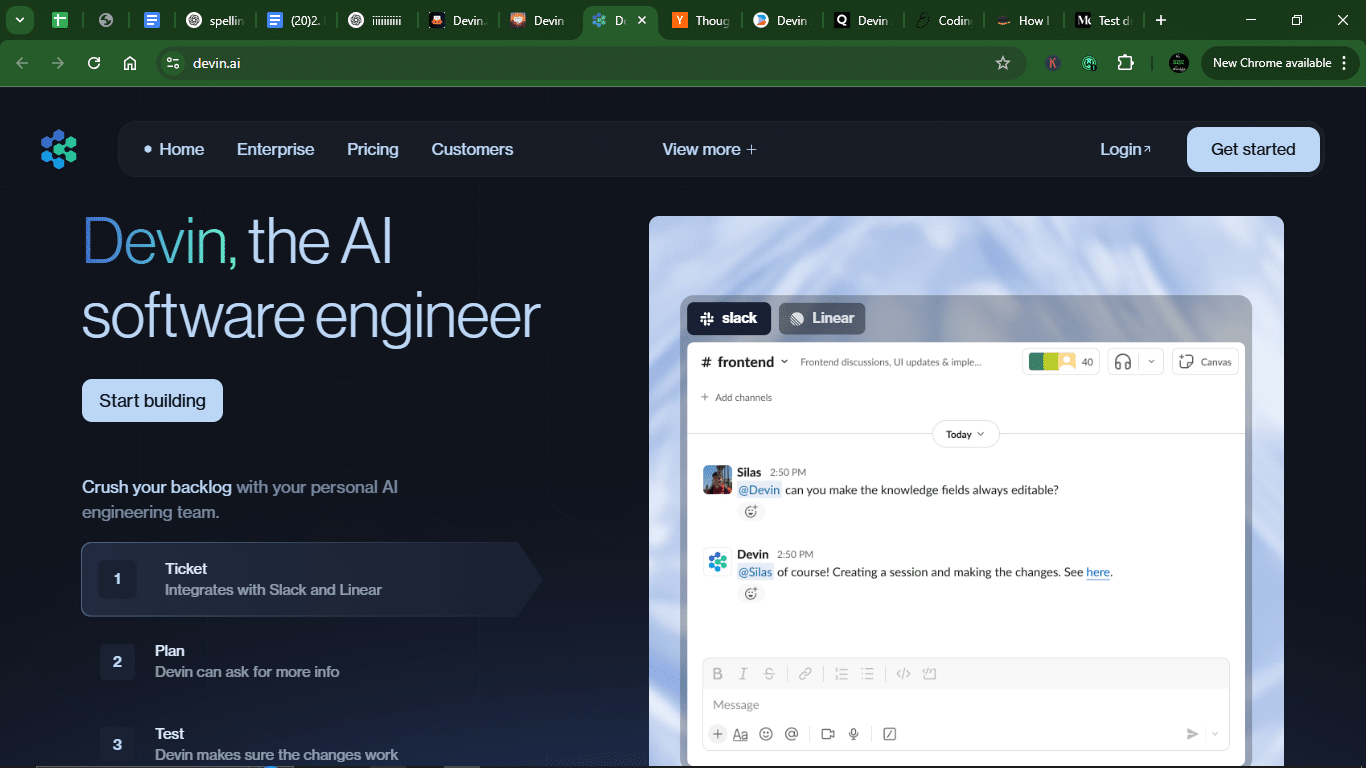
Task: Click Add channels in the Slack panel
Action: pyautogui.click(x=736, y=398)
